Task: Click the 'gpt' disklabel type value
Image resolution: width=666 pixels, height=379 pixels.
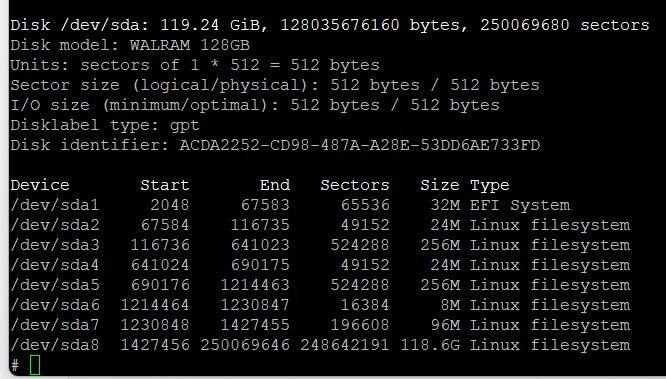Action: [185, 126]
